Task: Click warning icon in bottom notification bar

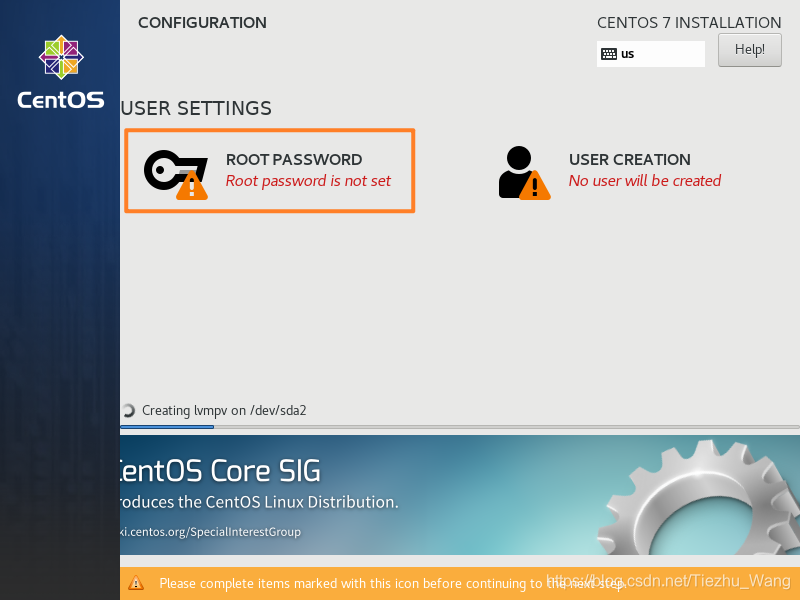Action: (x=136, y=583)
